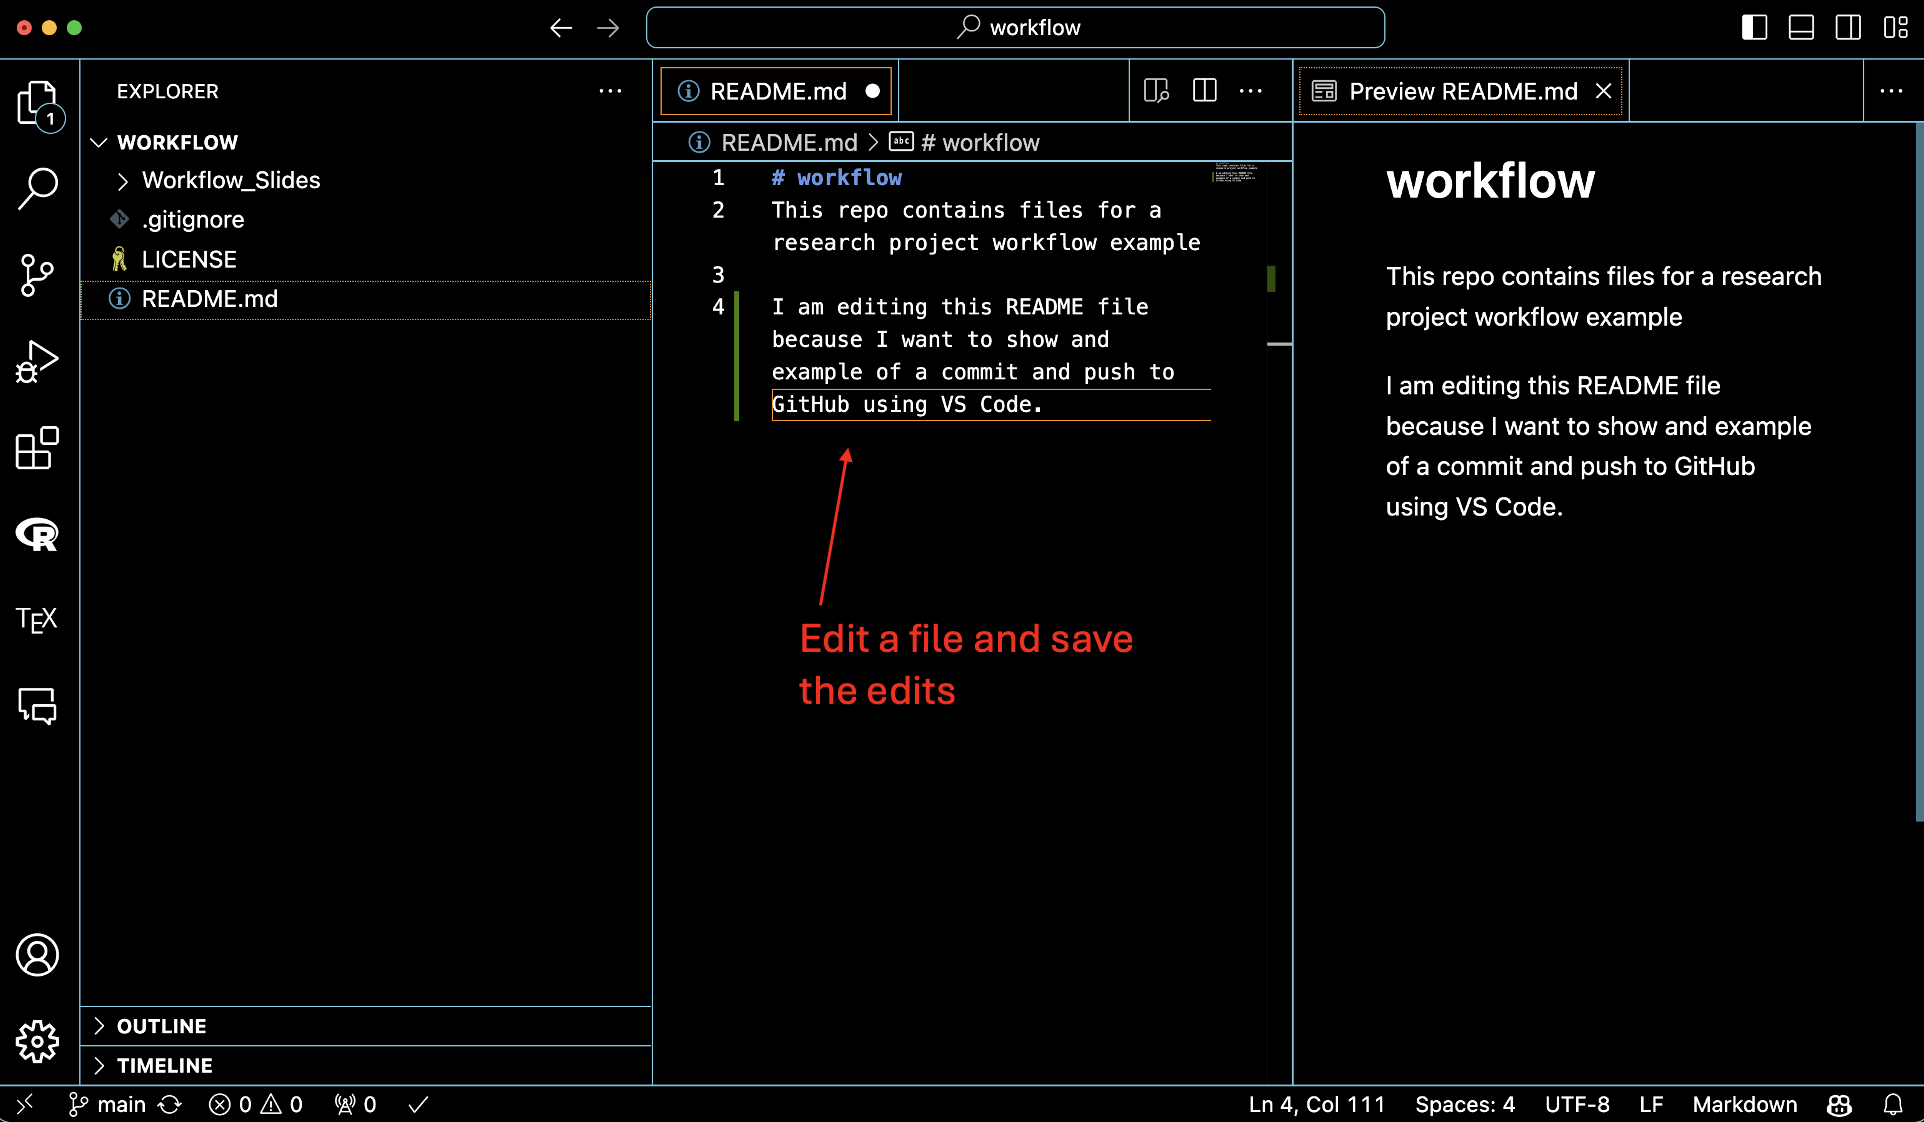Select README.md in the explorer tree
This screenshot has width=1924, height=1122.
click(x=365, y=299)
